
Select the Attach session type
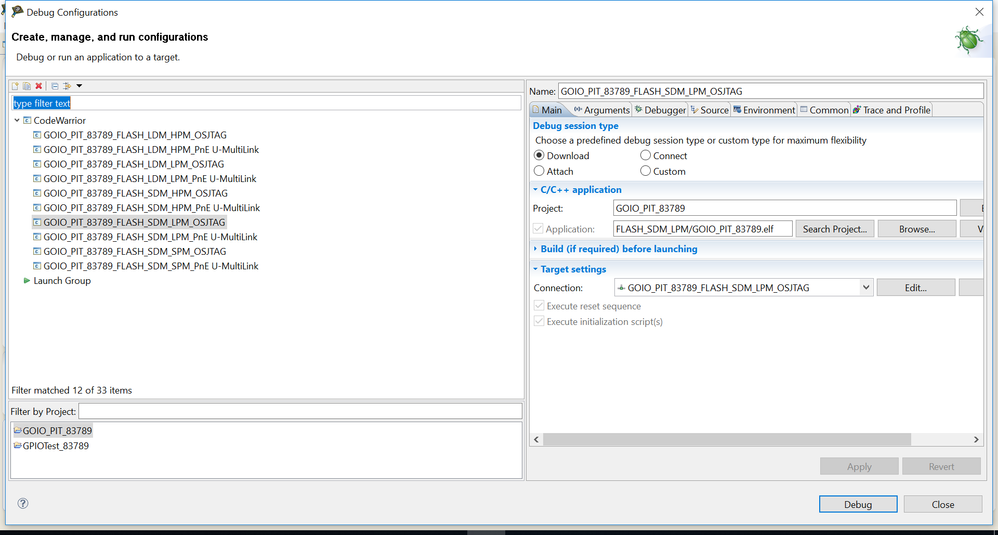(x=539, y=171)
